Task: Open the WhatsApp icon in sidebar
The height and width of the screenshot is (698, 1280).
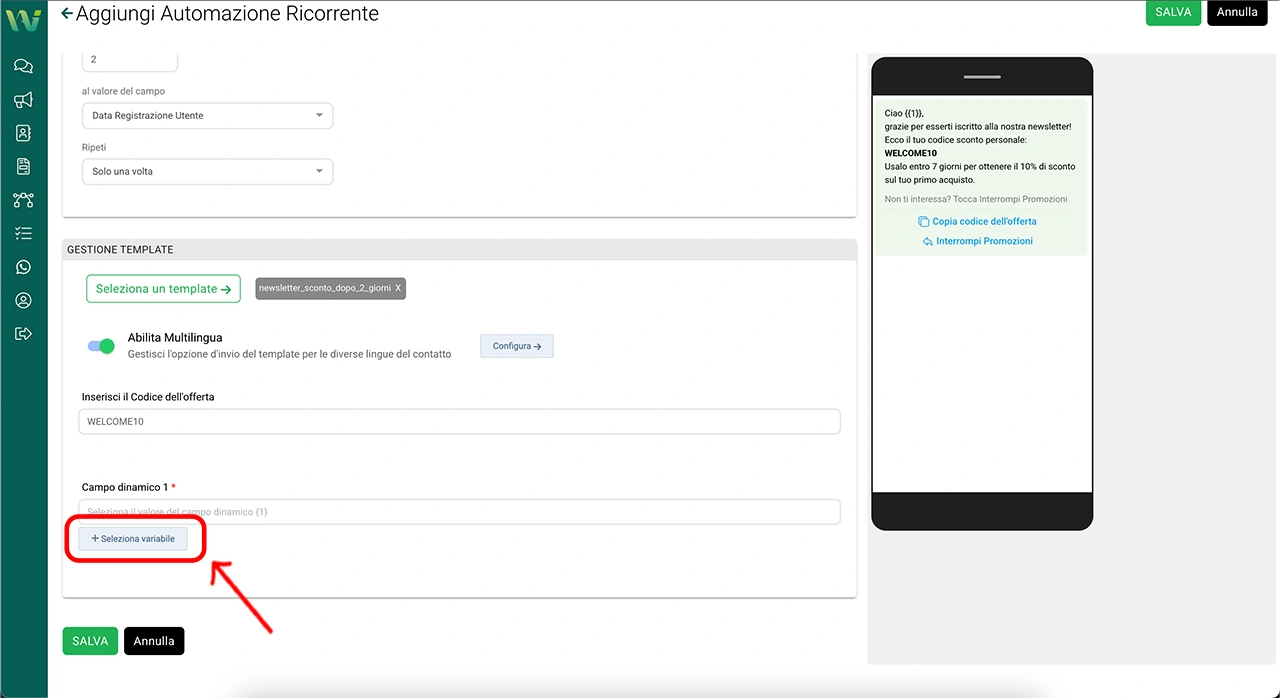Action: (23, 267)
